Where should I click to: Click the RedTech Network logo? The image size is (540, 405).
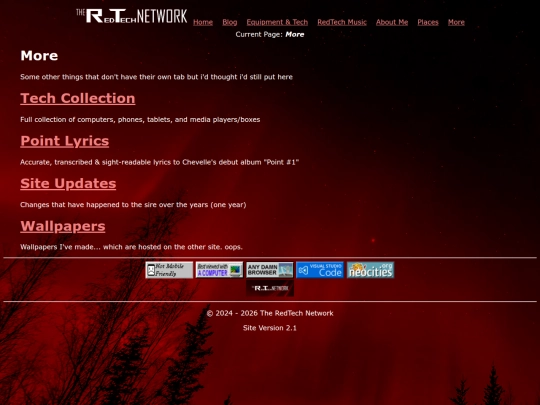(x=132, y=16)
